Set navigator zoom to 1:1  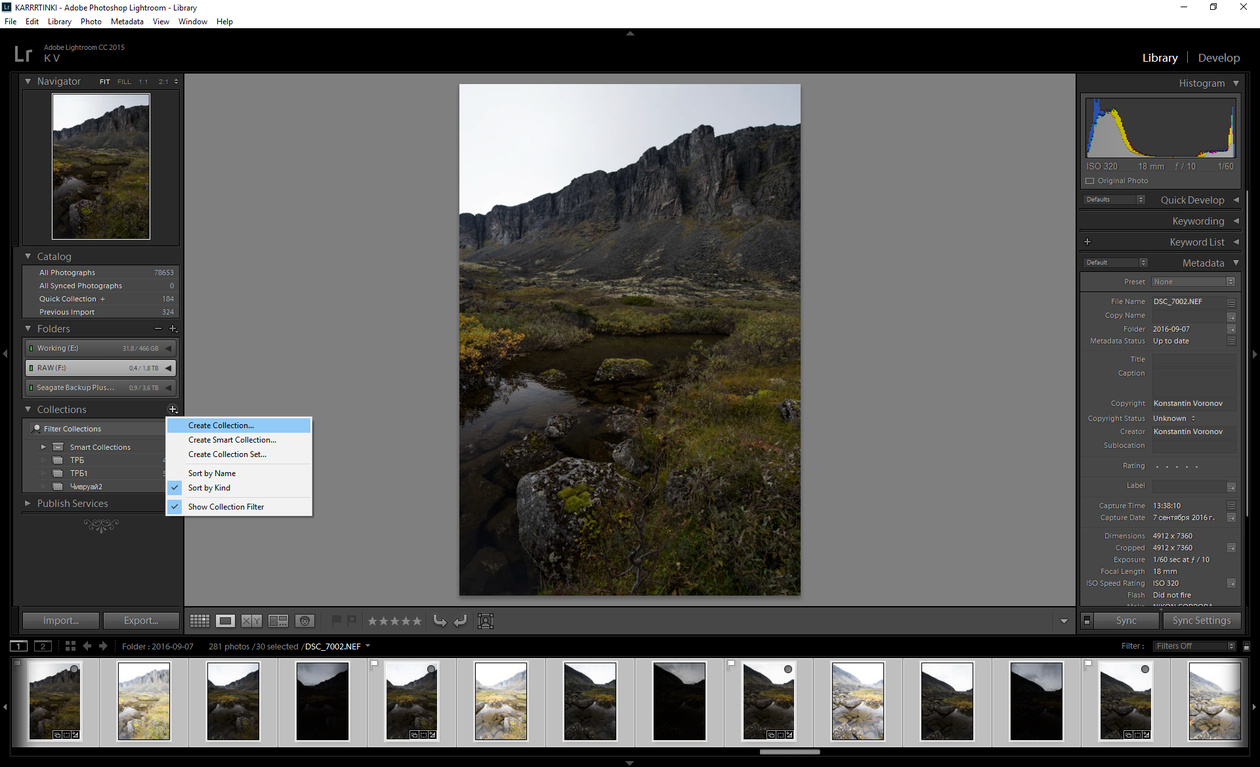click(x=143, y=82)
